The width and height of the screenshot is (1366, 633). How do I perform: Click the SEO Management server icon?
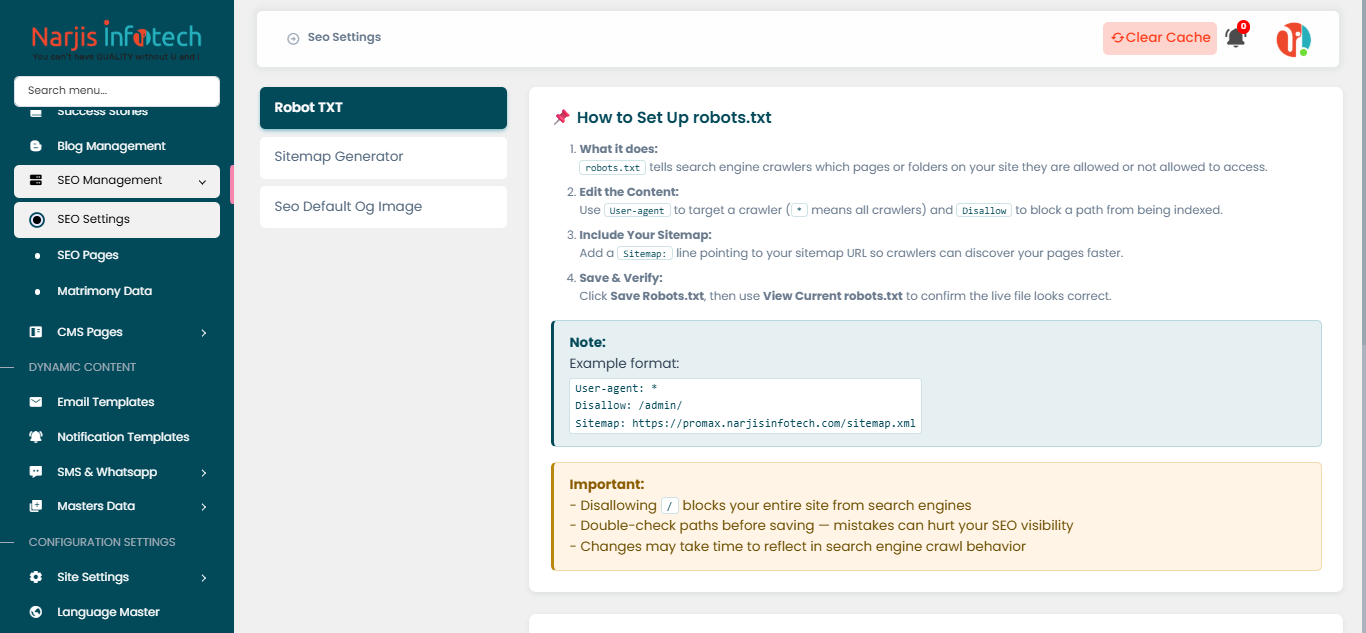point(36,181)
